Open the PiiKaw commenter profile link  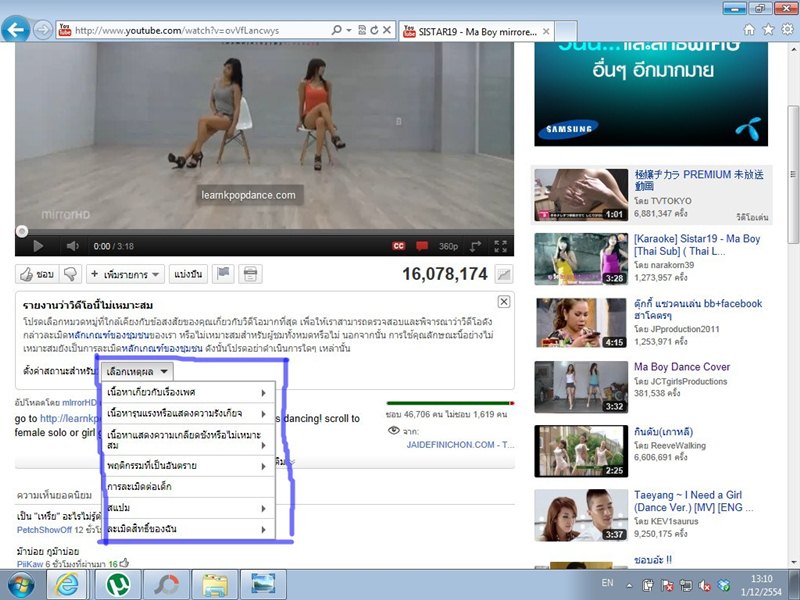[30, 564]
